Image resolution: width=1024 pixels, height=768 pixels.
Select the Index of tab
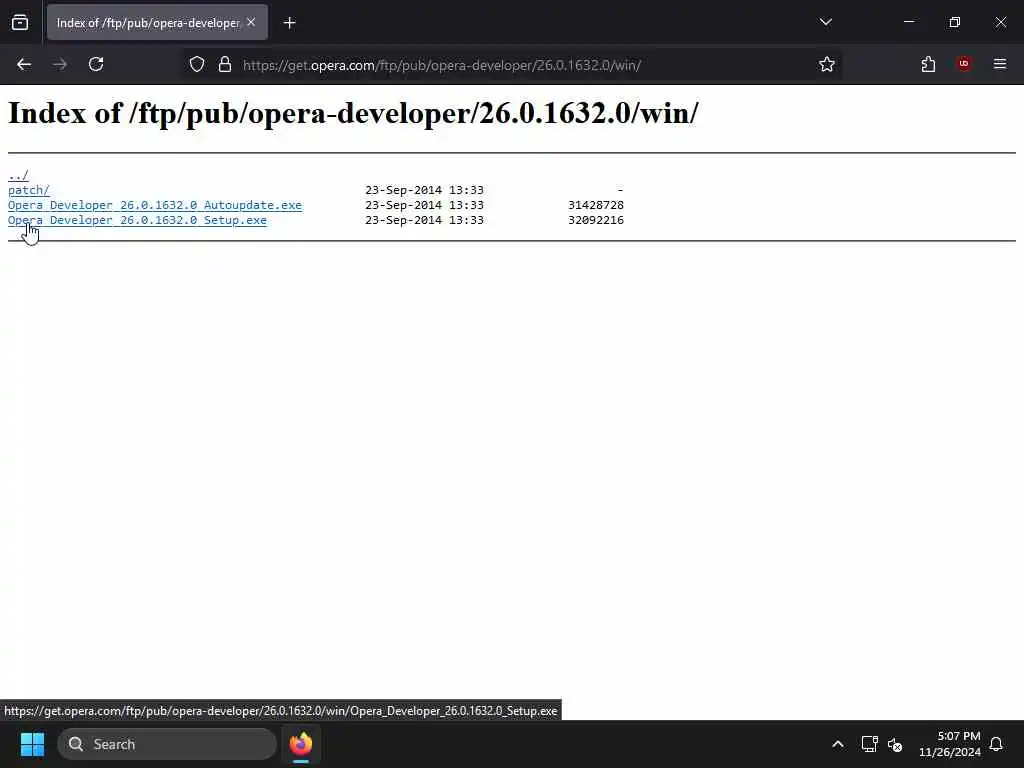click(157, 23)
